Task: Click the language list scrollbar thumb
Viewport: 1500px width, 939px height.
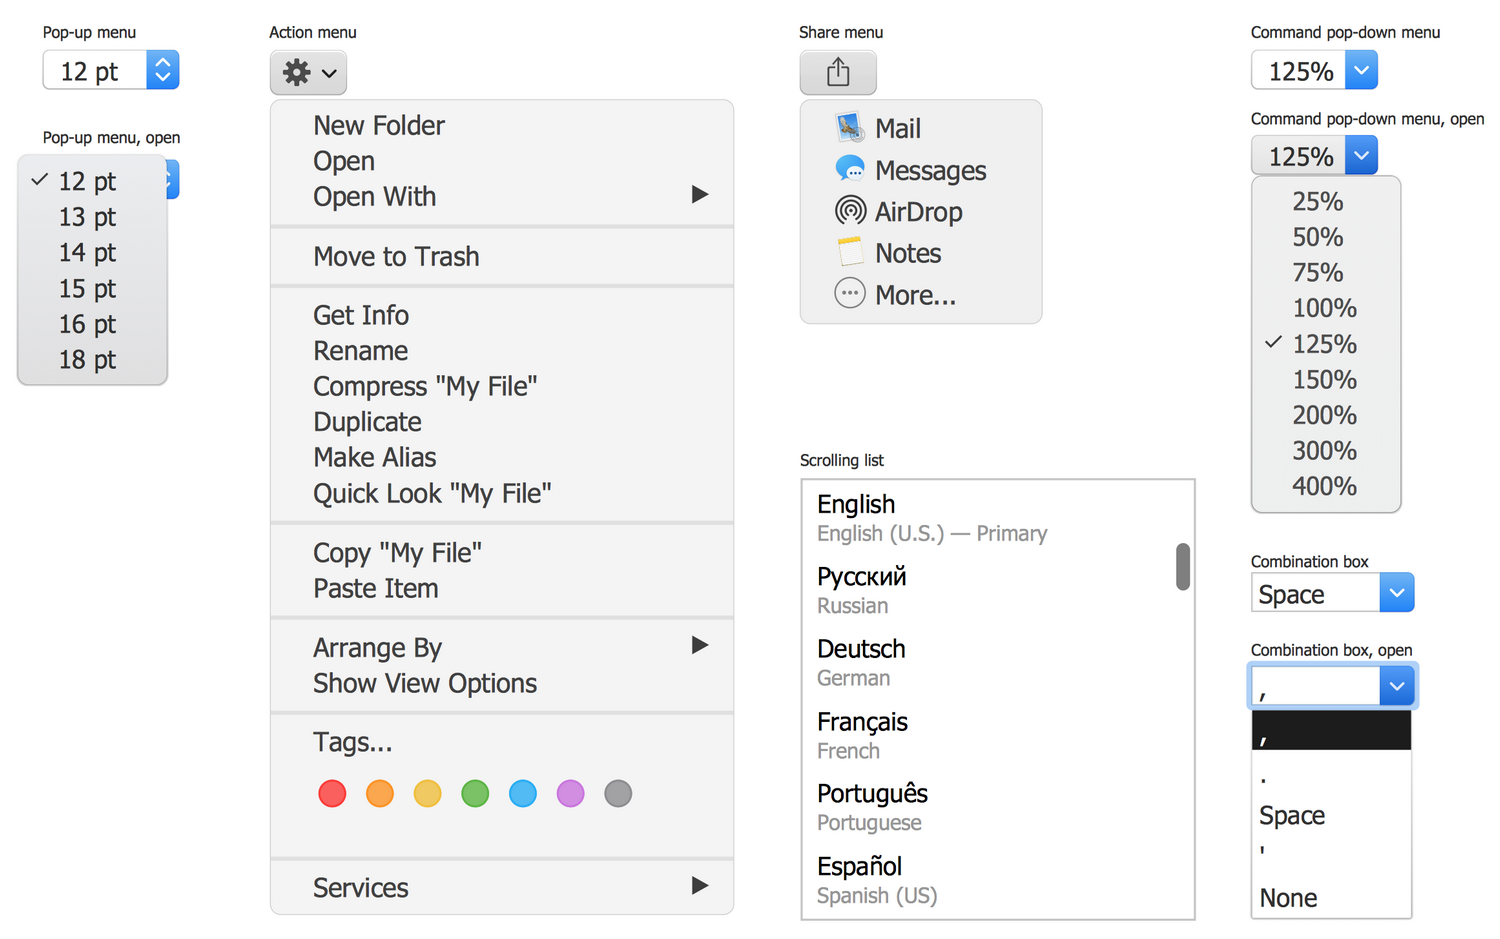Action: coord(1183,567)
